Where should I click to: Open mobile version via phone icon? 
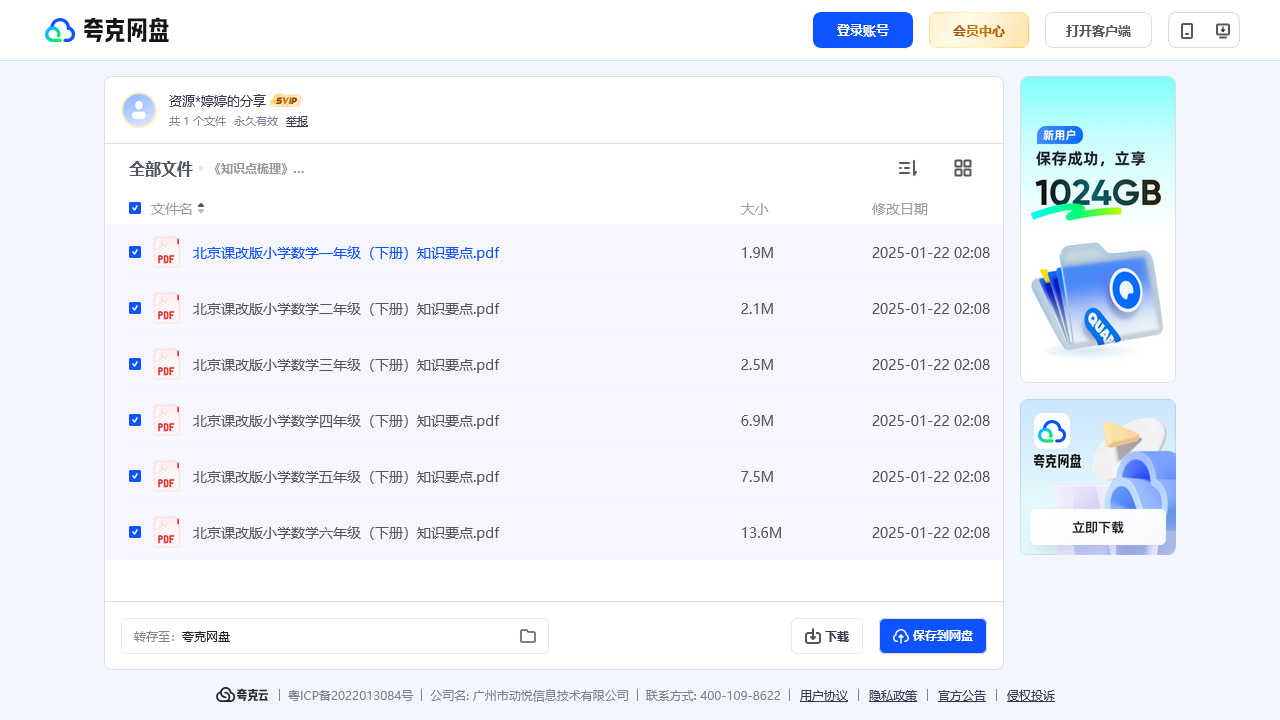(1187, 30)
